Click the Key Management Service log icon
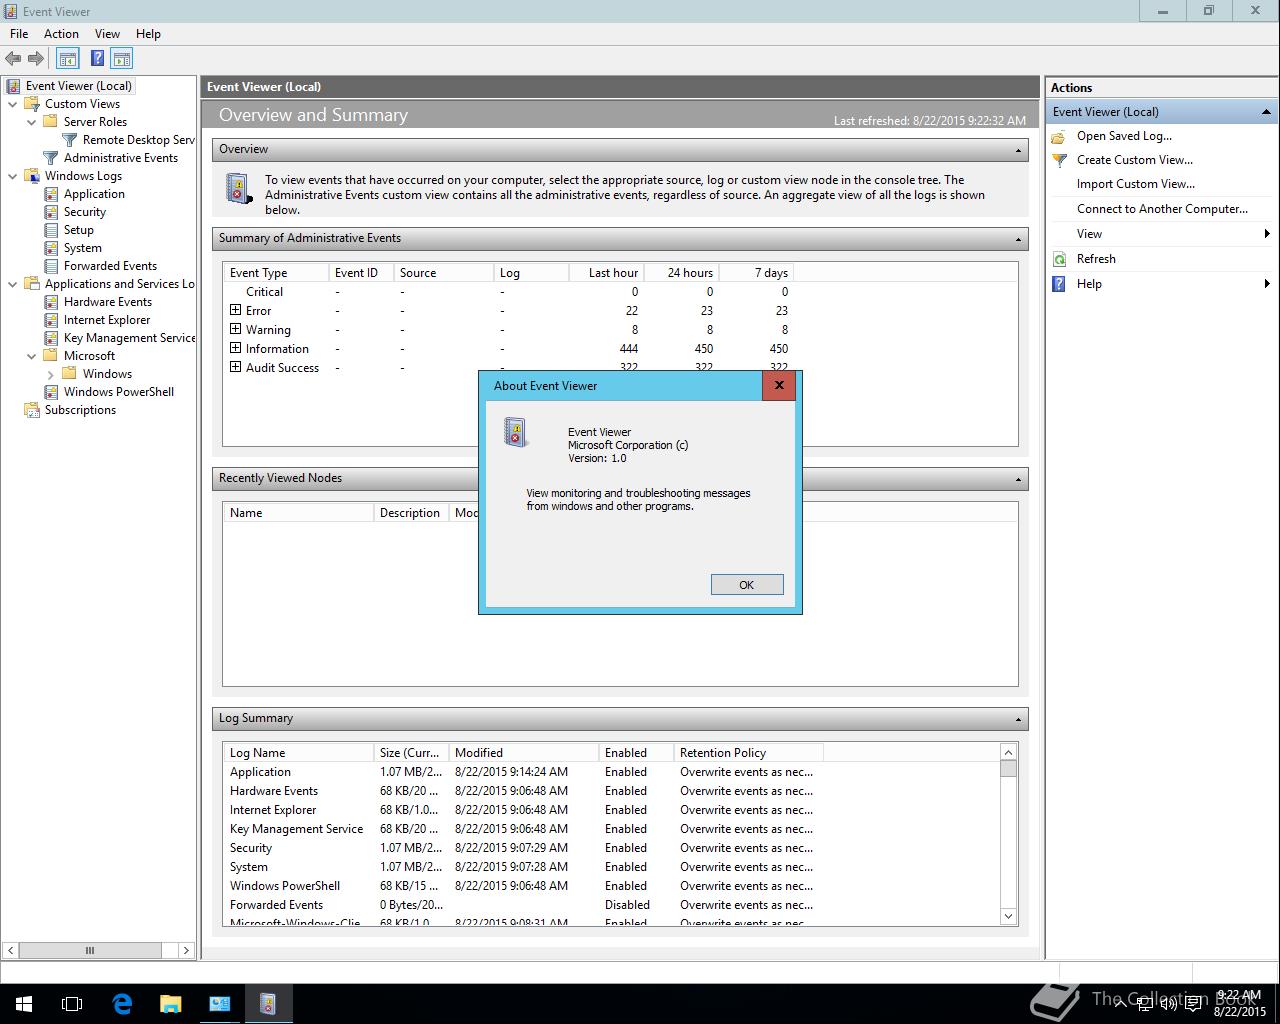The image size is (1280, 1024). pos(51,338)
